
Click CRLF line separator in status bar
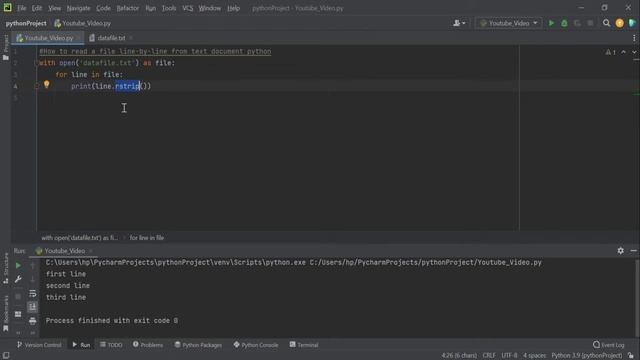(x=489, y=356)
